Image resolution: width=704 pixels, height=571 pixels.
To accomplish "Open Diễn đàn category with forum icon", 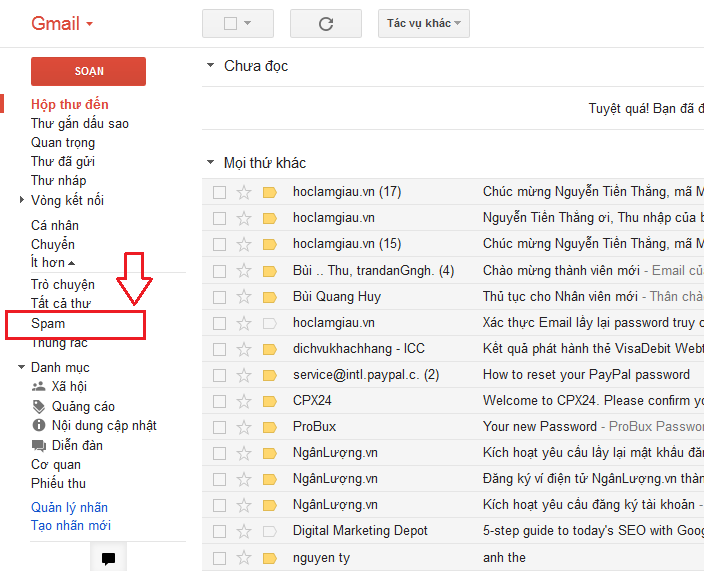I will pos(67,445).
